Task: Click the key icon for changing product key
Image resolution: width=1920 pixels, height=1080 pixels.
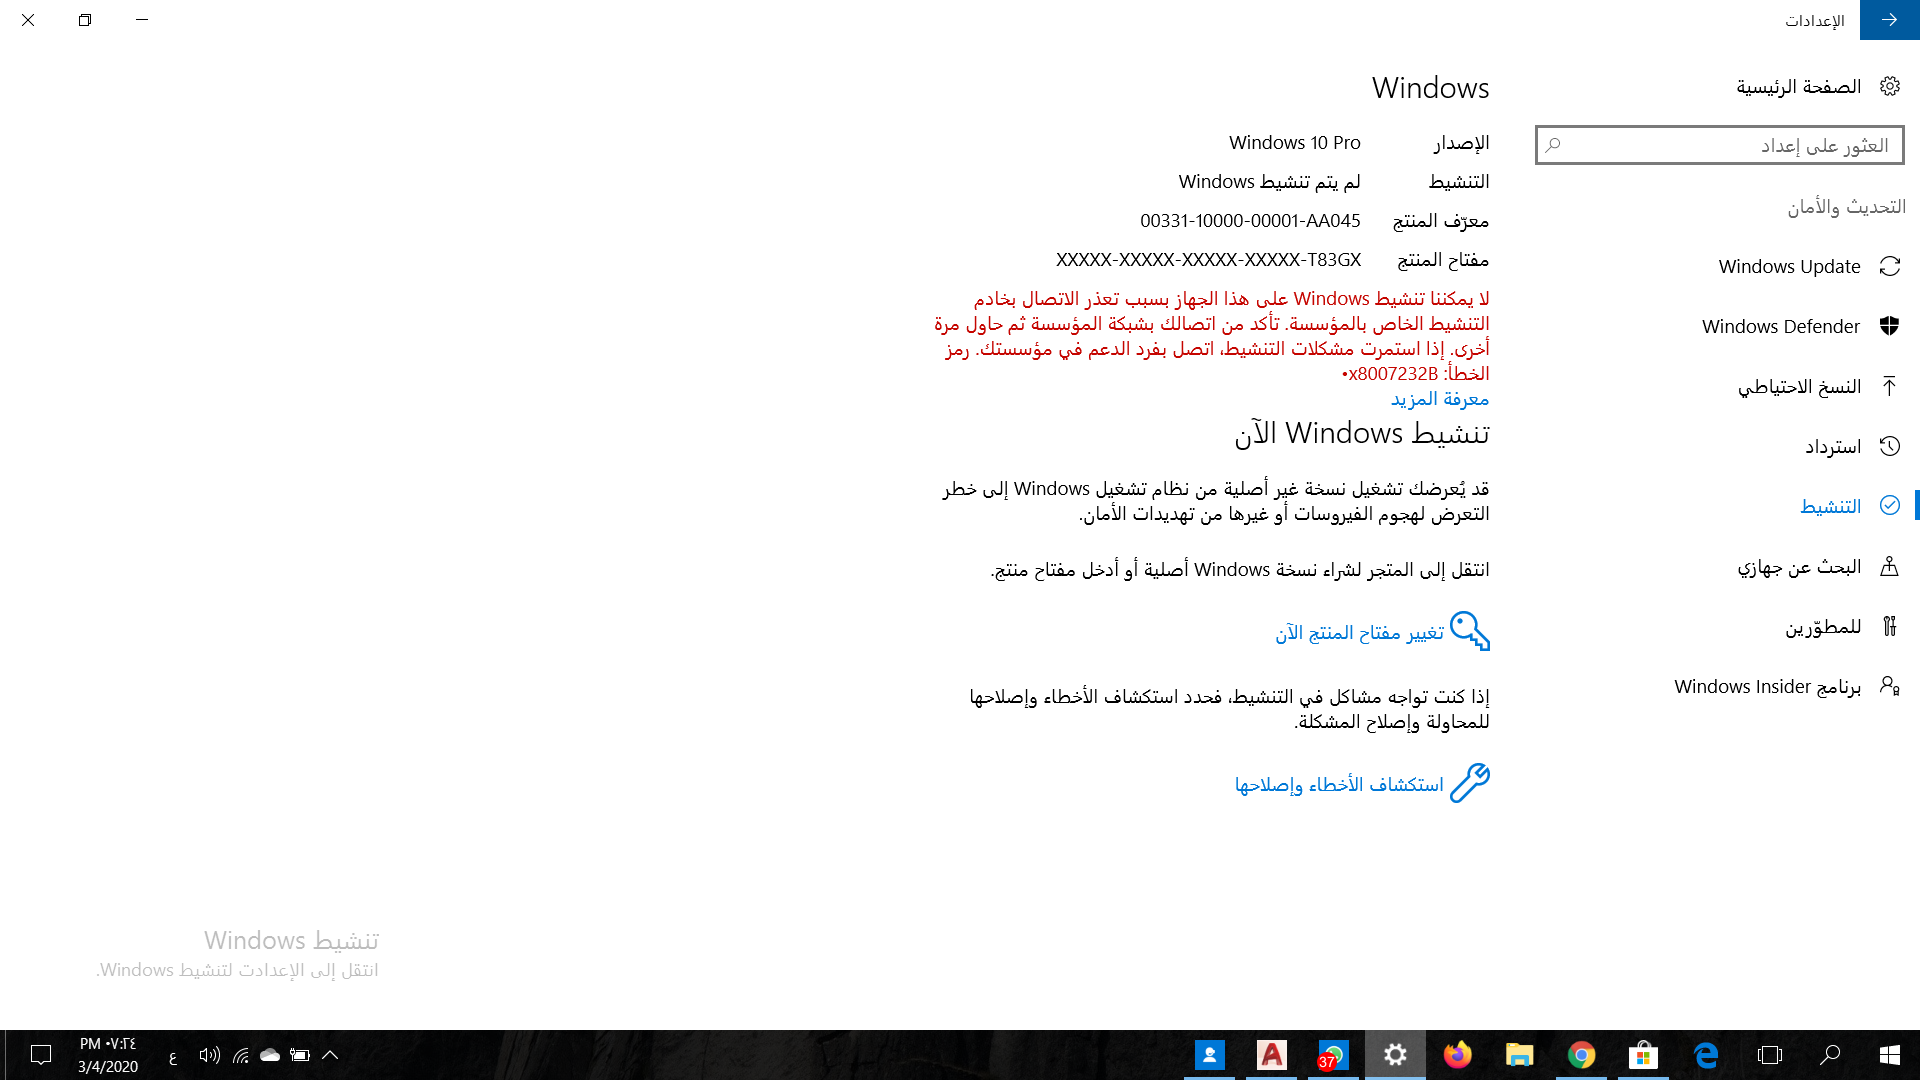Action: pos(1470,631)
